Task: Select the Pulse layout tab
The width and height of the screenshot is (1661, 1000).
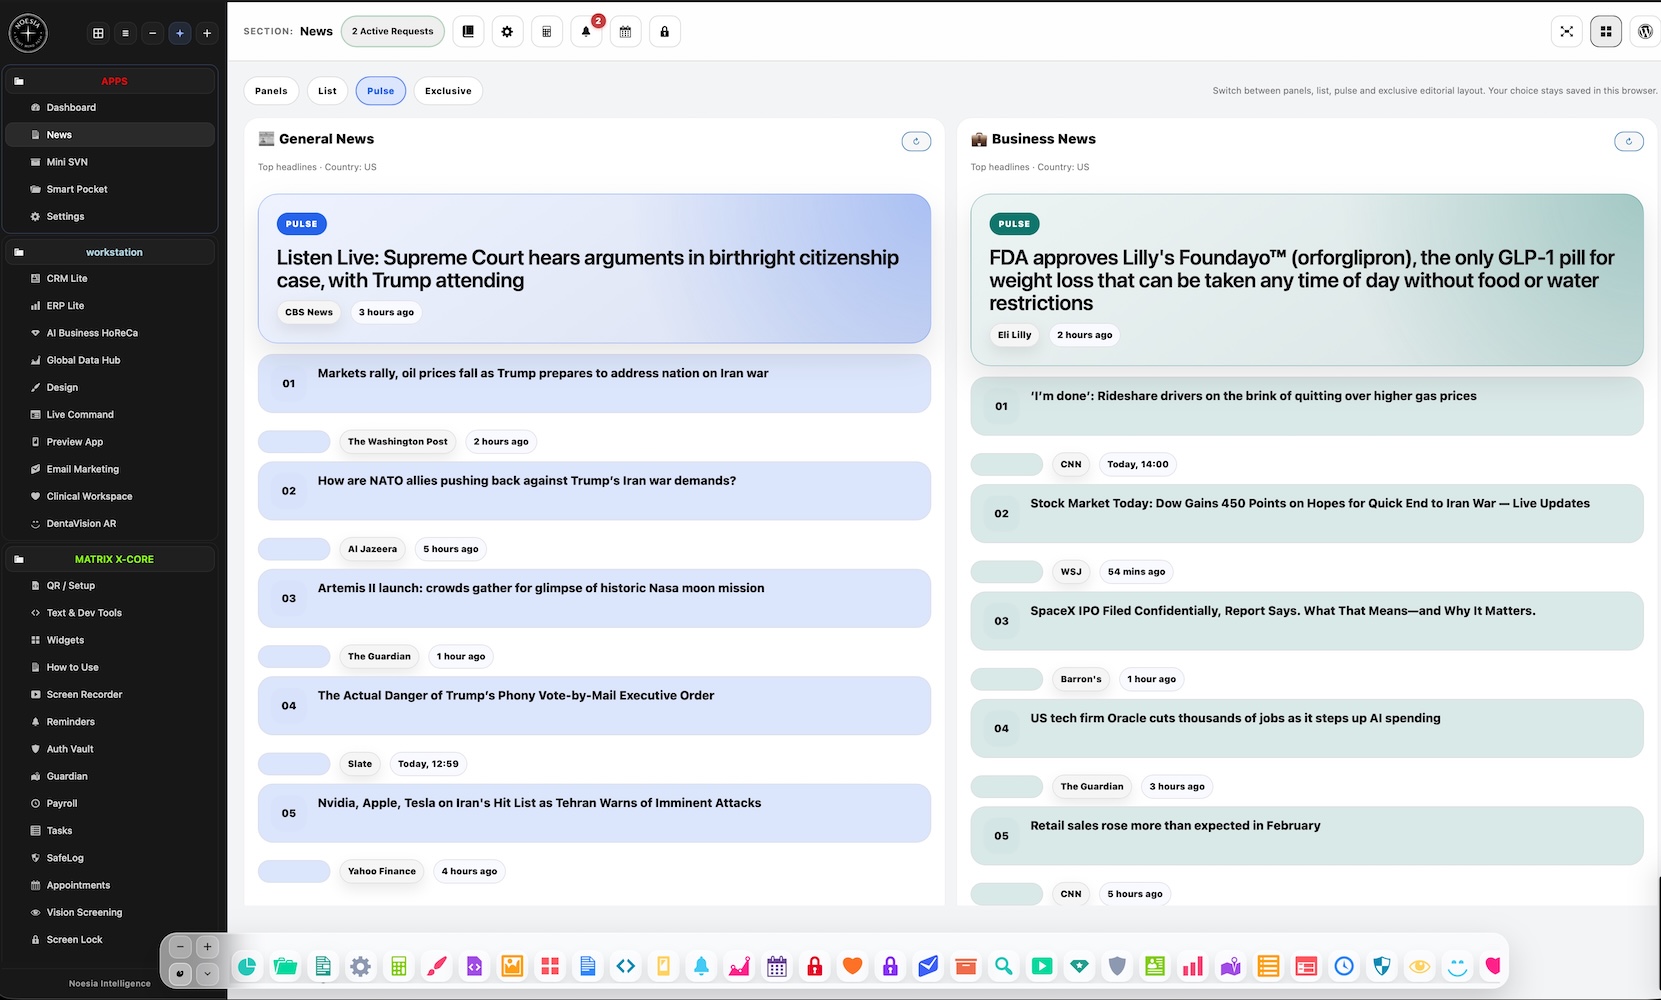Action: pyautogui.click(x=380, y=91)
